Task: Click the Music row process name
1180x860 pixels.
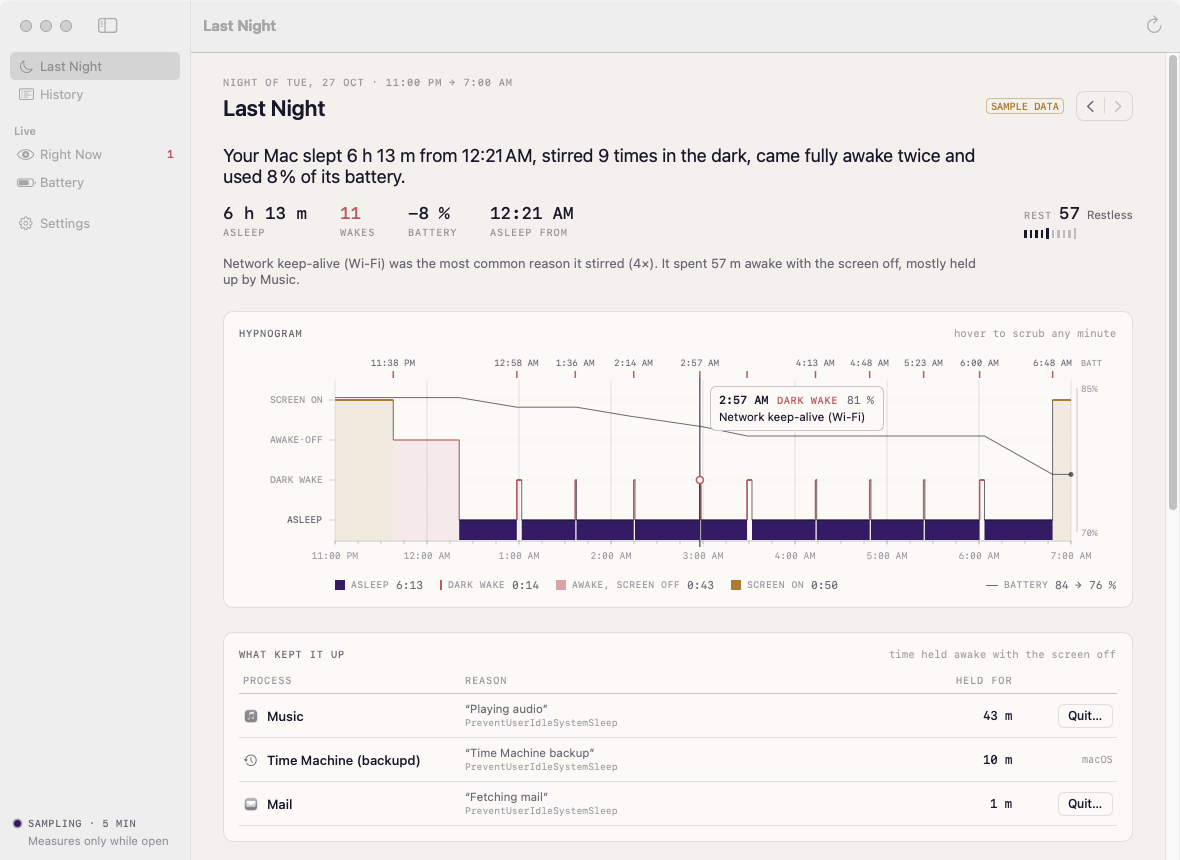Action: [285, 716]
